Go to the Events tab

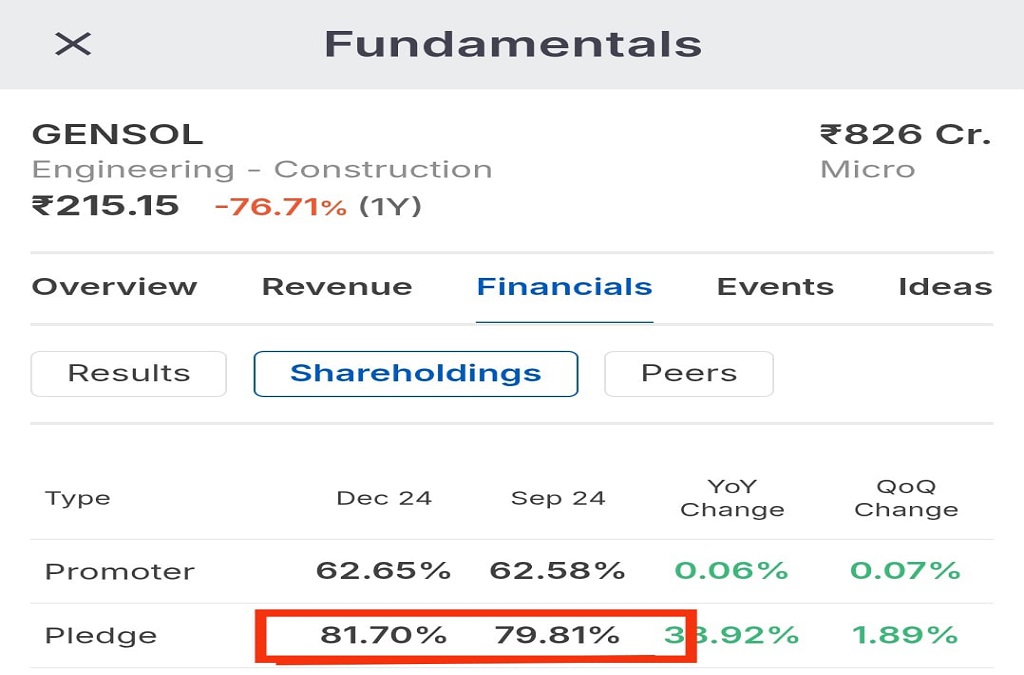click(775, 287)
